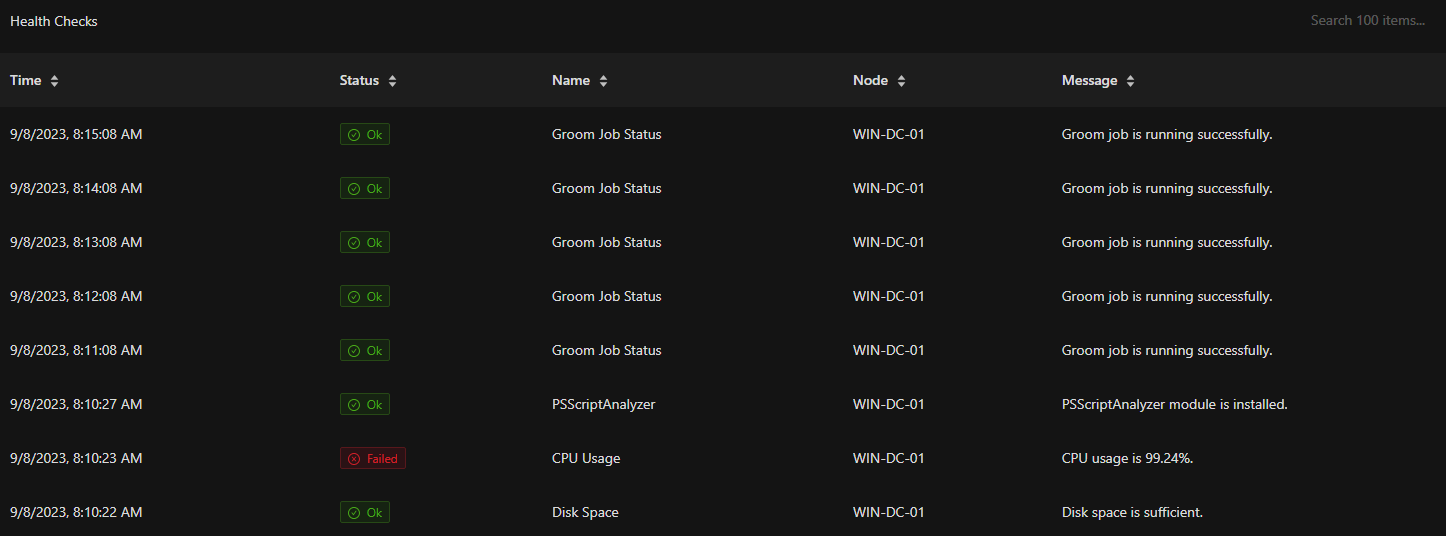Viewport: 1446px width, 536px height.
Task: Click the Ok badge for Disk Space
Action: pyautogui.click(x=364, y=512)
